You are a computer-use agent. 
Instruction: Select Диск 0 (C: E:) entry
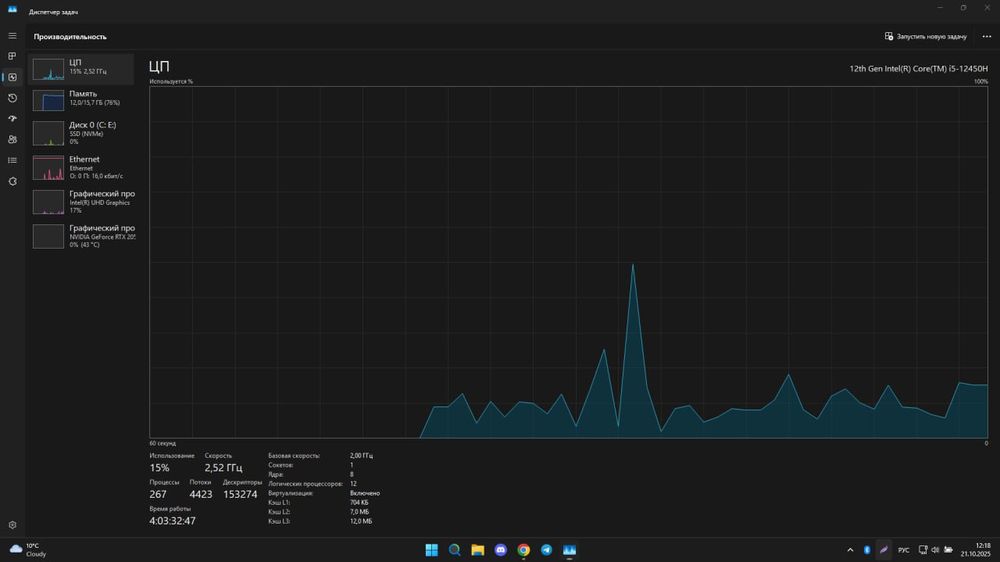[81, 133]
